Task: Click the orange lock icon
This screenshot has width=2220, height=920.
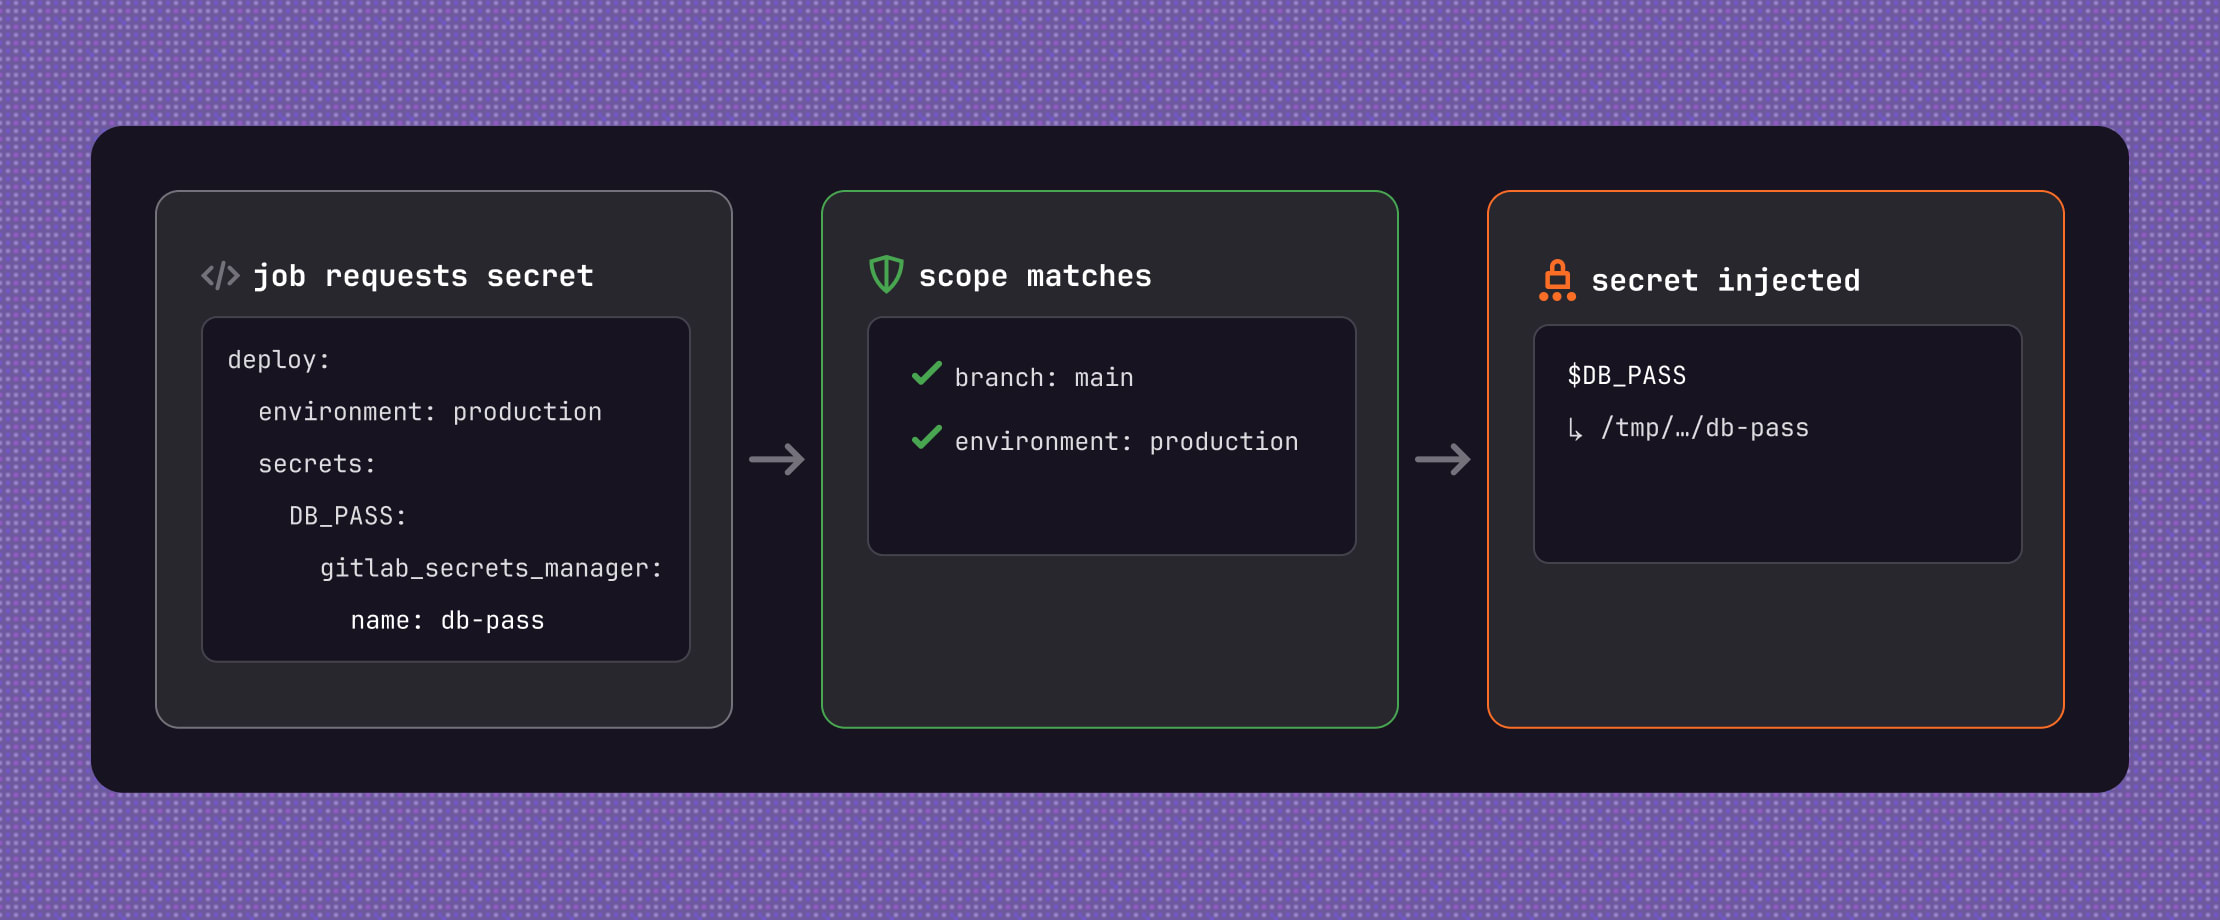Action: click(1557, 280)
